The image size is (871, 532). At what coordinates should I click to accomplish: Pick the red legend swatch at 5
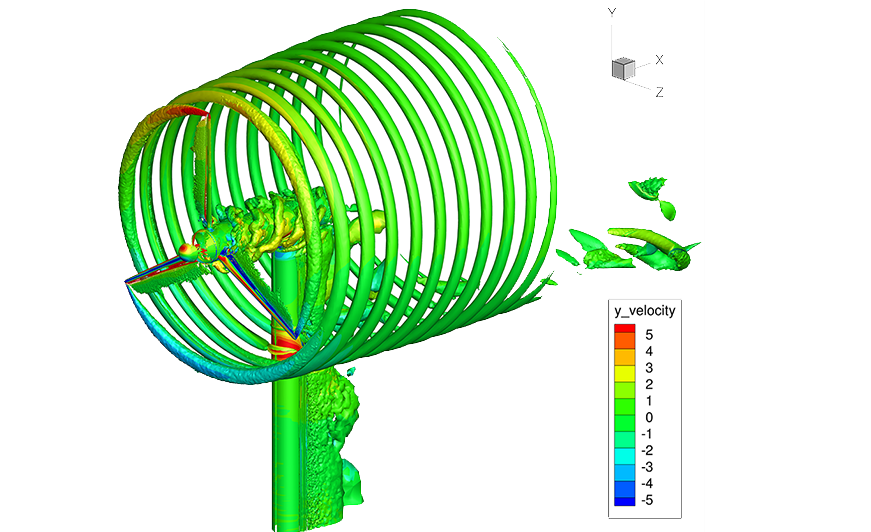coord(624,331)
